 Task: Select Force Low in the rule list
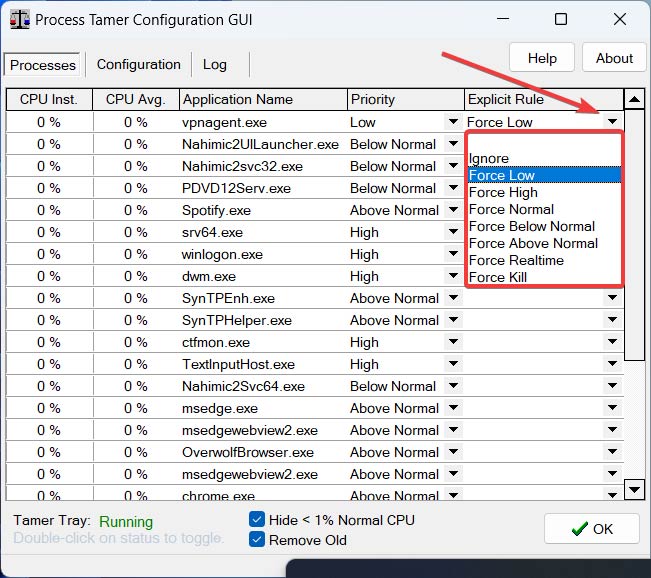(544, 175)
